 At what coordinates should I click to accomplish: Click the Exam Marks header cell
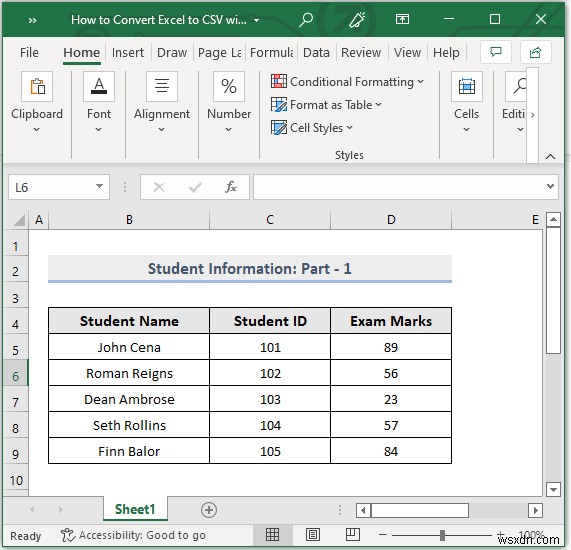coord(391,321)
